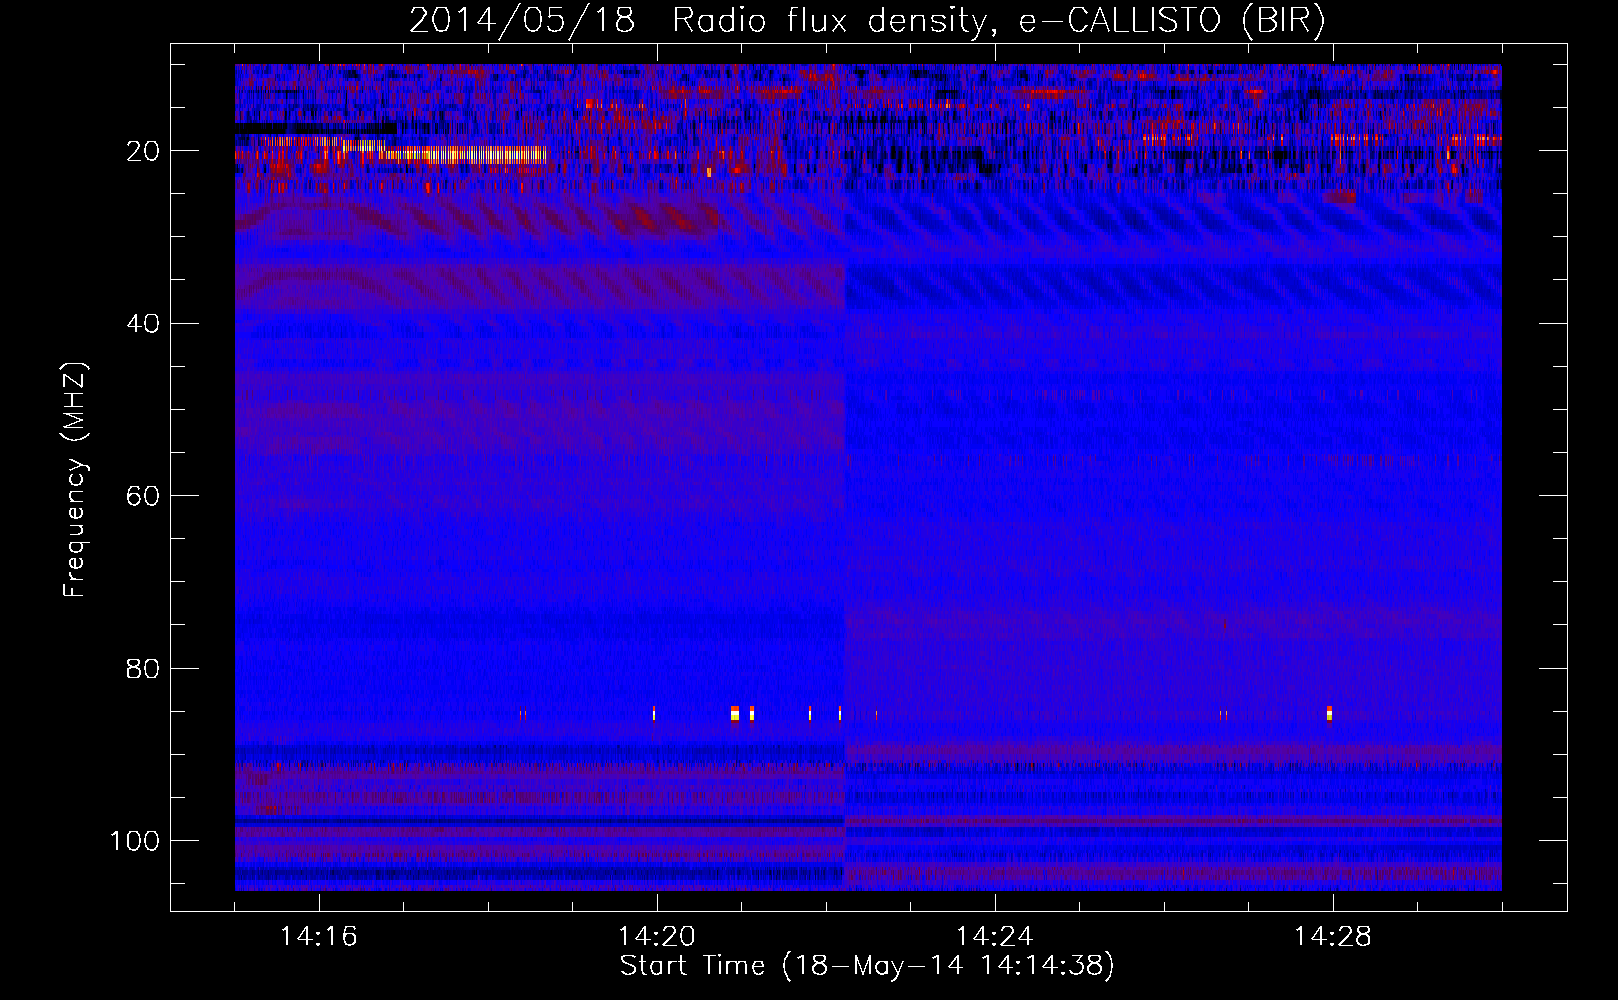
Task: Click the 20 MHz frequency tick label
Action: click(143, 151)
